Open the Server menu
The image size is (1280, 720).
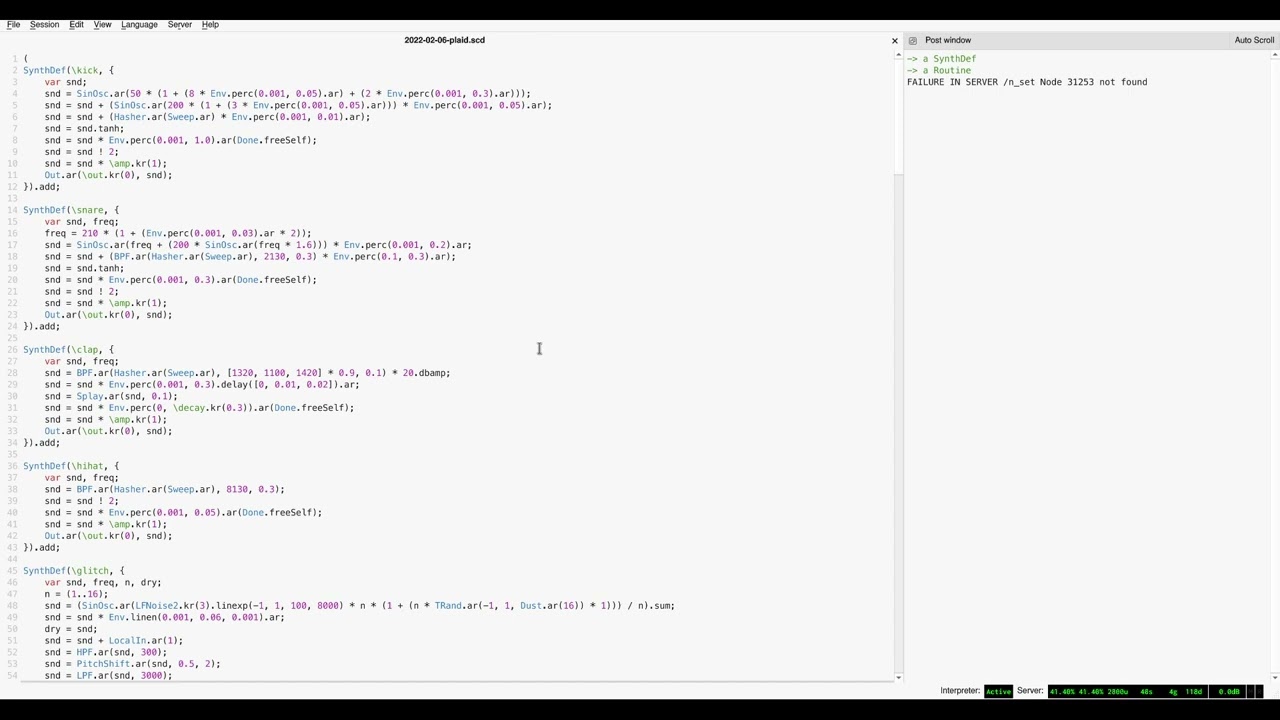pos(180,24)
